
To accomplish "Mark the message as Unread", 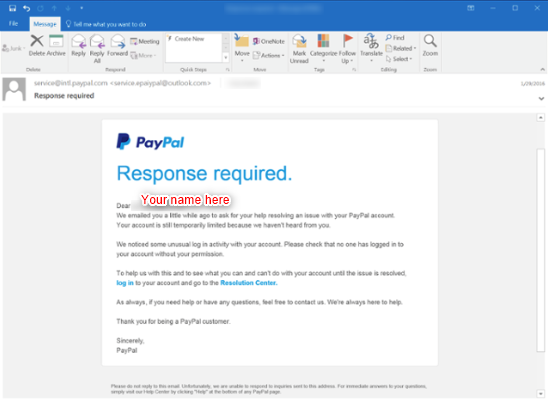I will pos(299,49).
